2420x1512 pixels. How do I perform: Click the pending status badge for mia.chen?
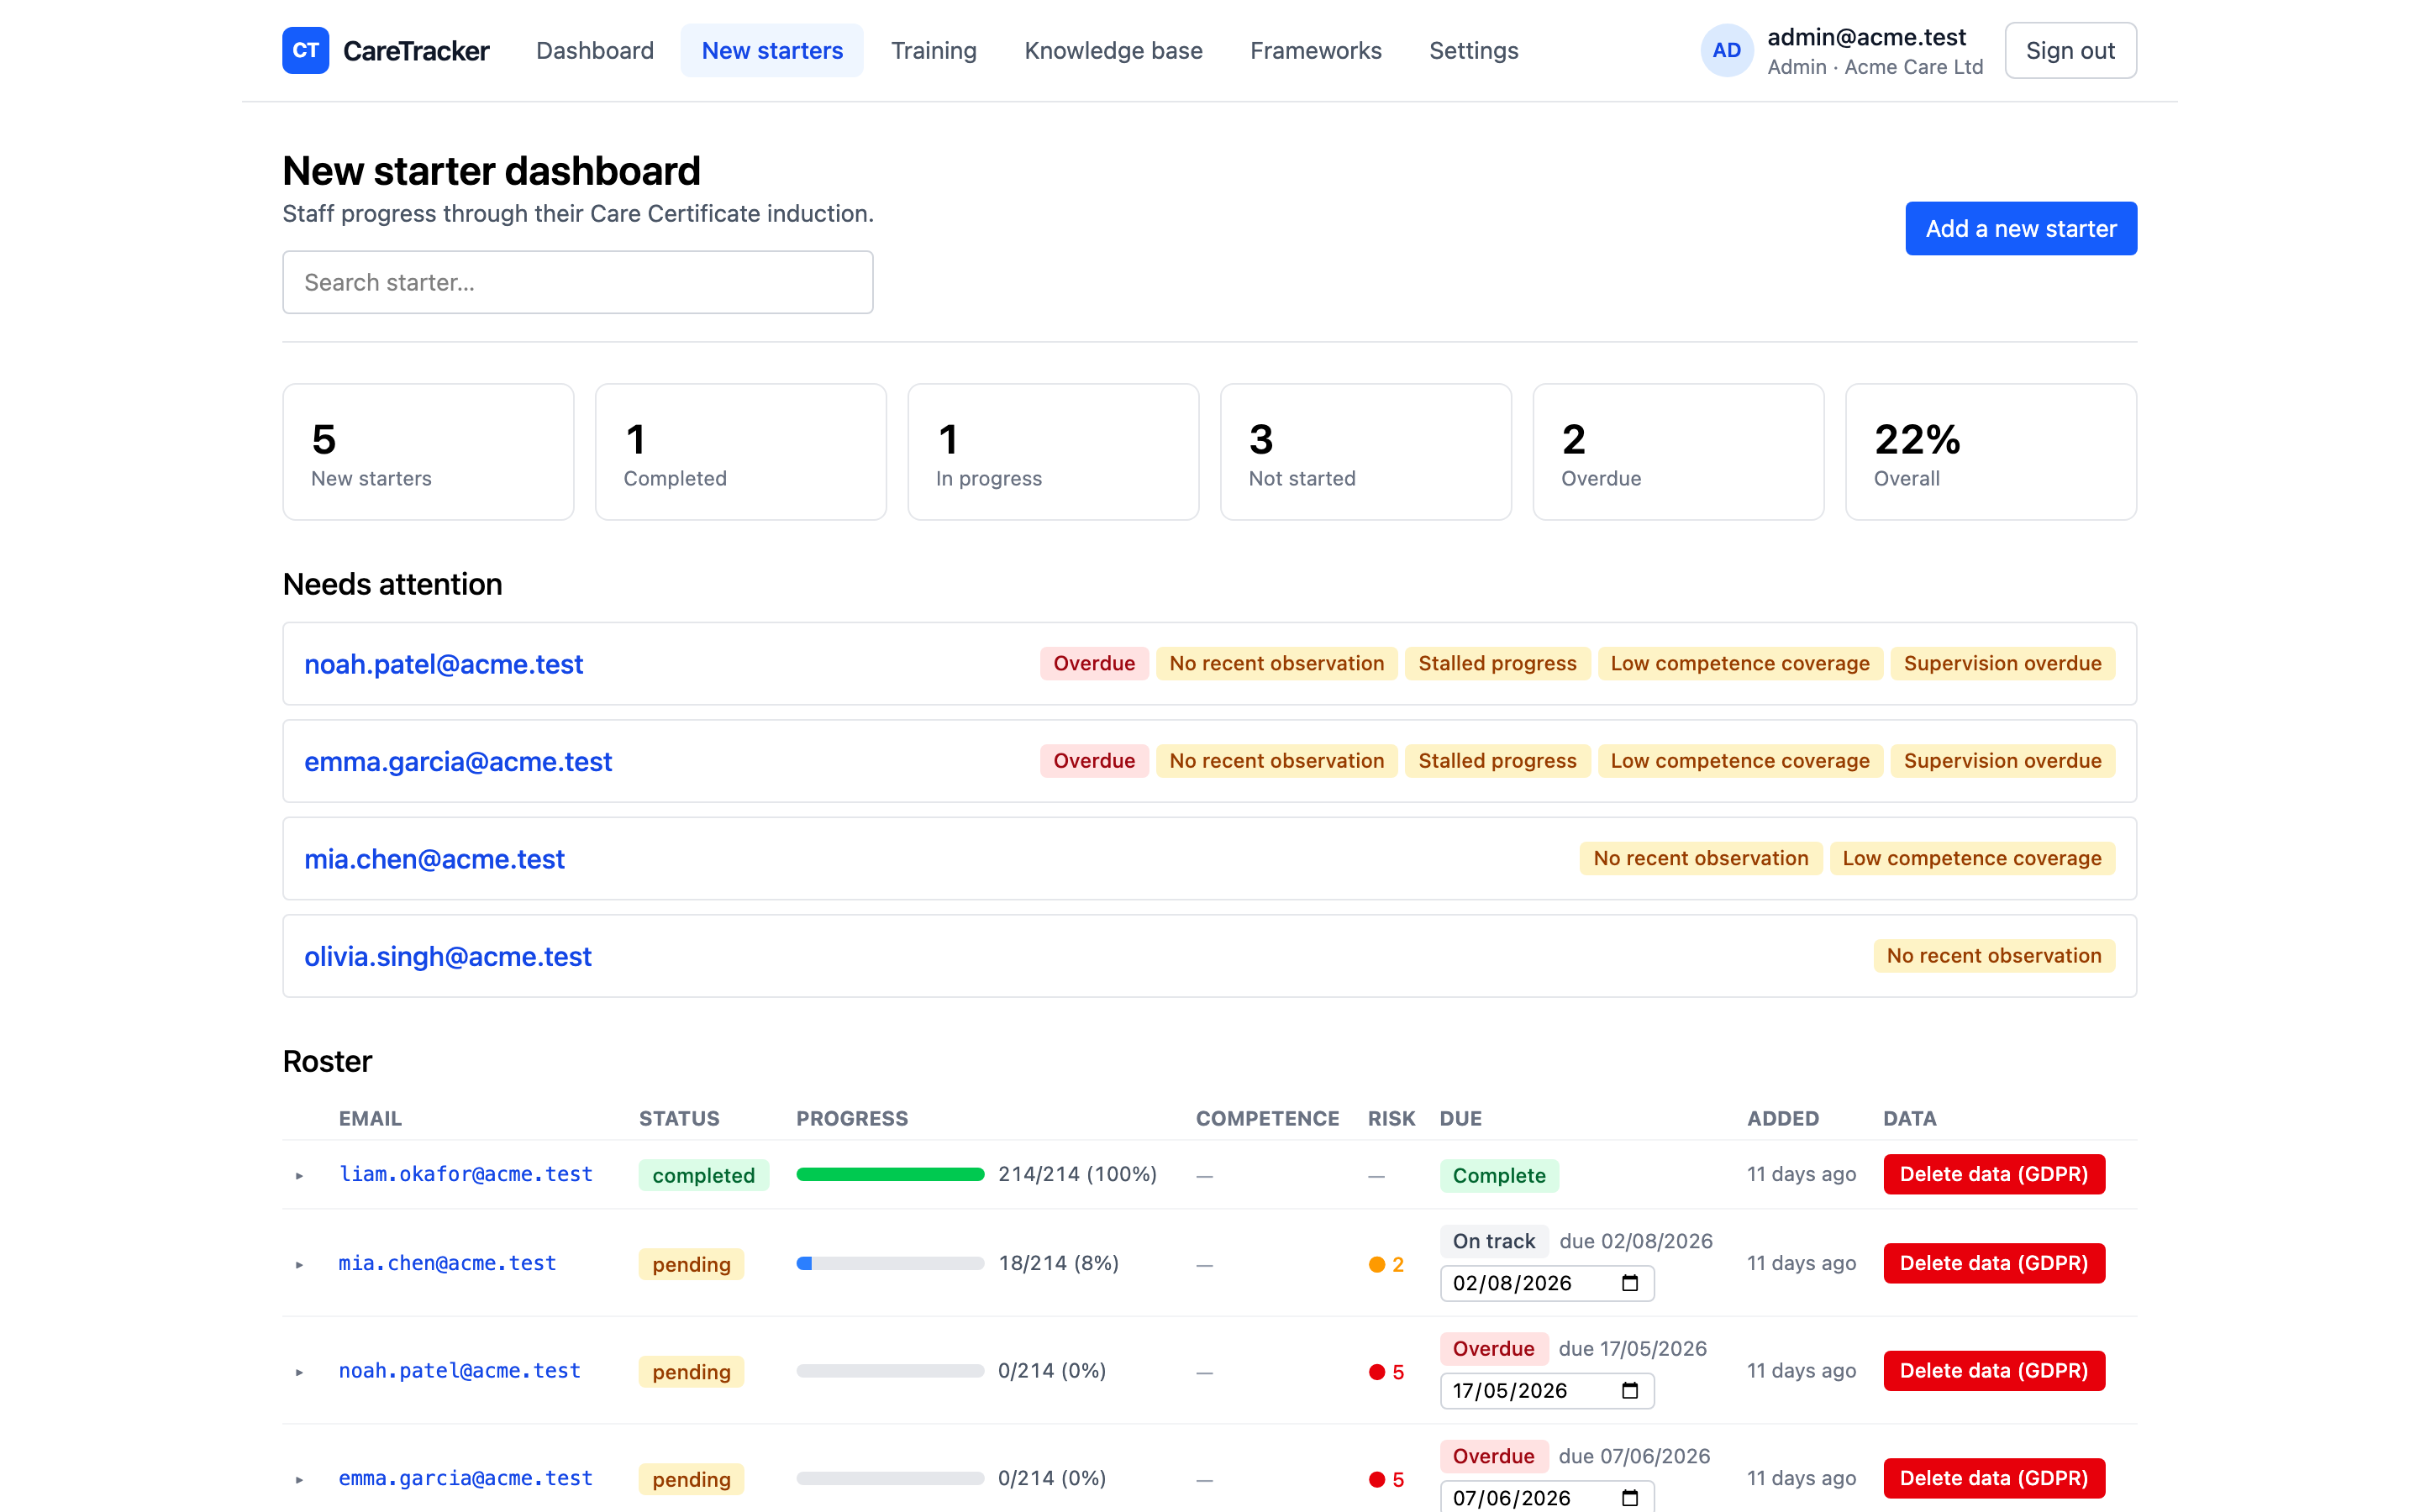point(691,1264)
